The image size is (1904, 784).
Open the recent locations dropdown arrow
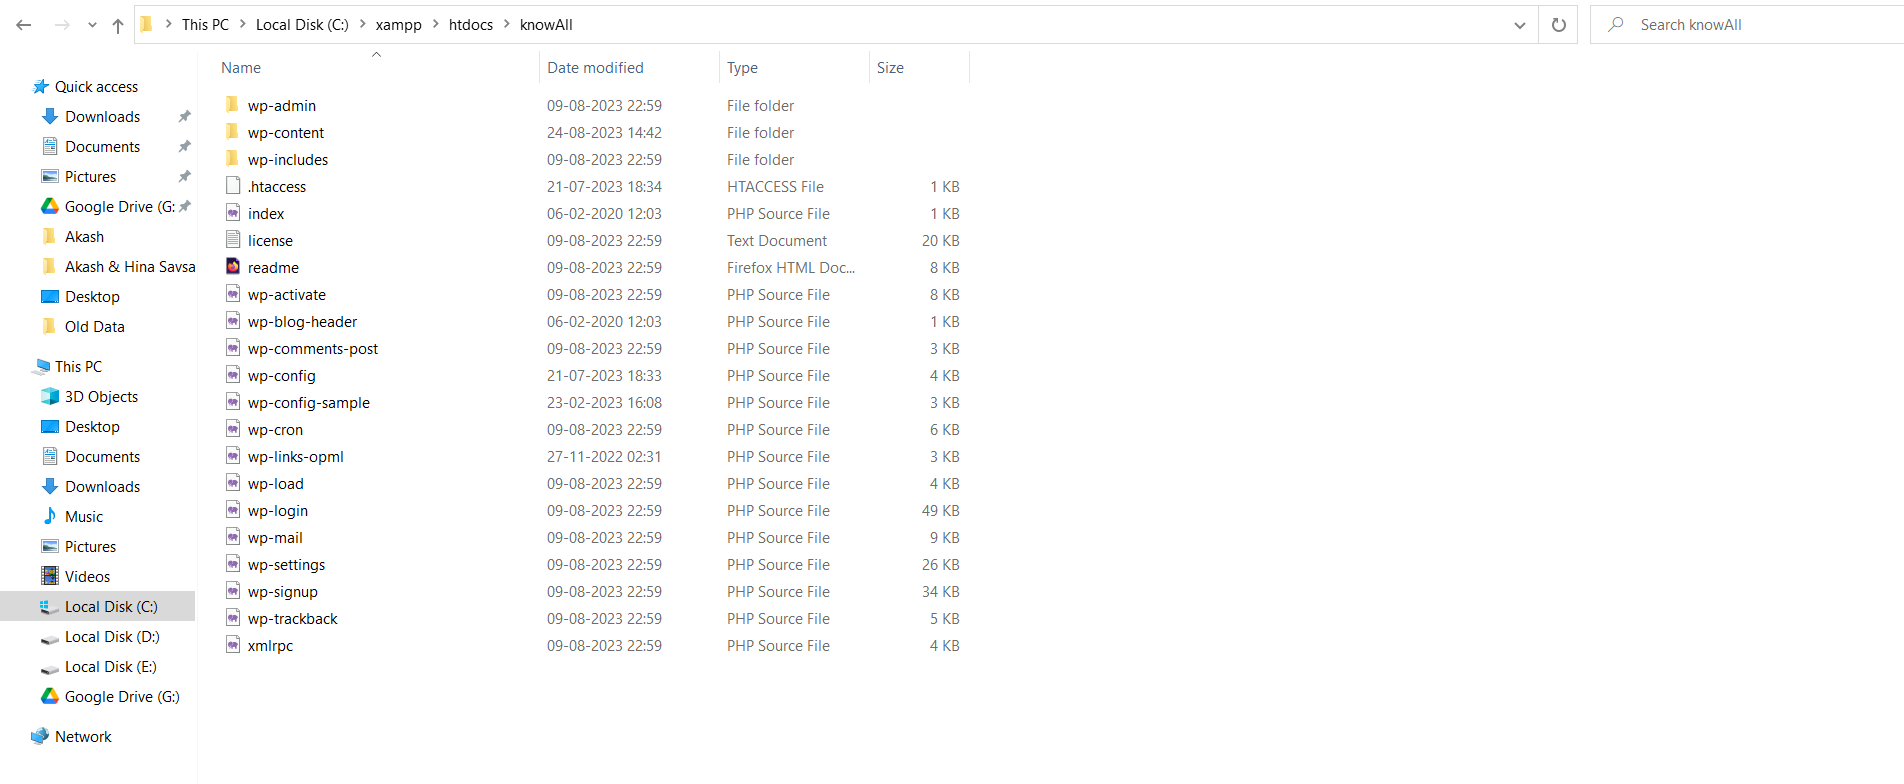click(x=92, y=25)
